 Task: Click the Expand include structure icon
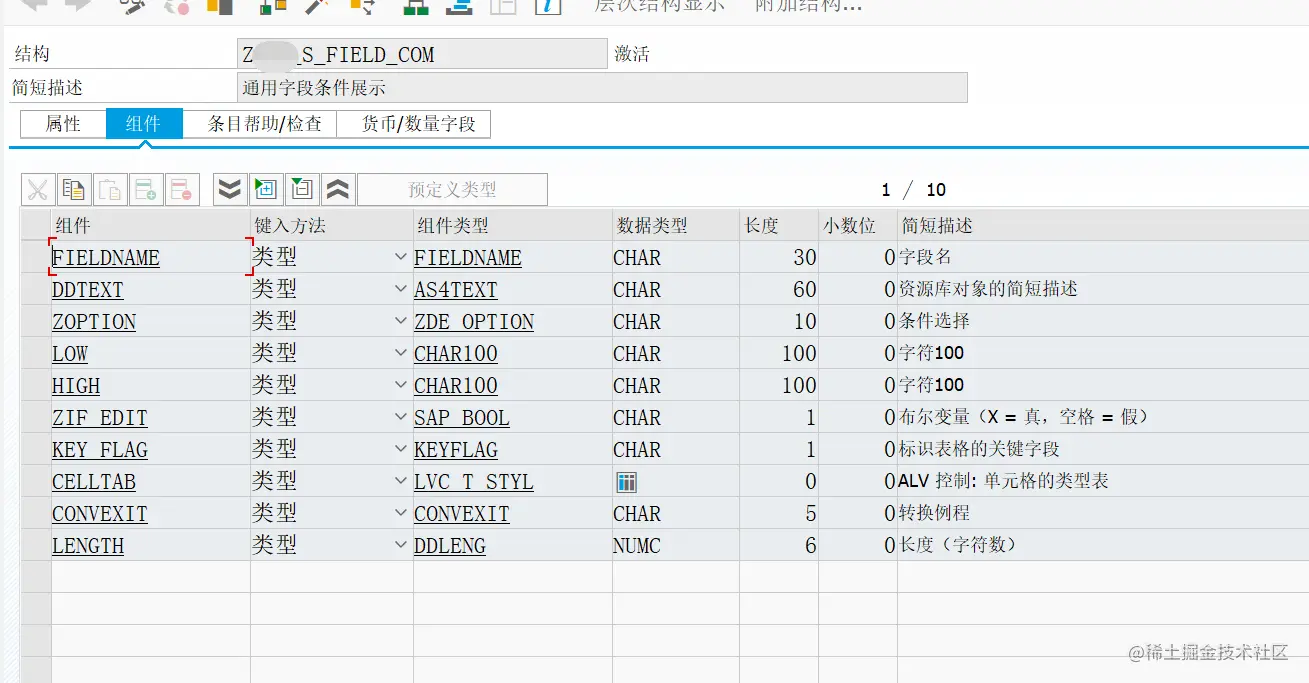266,189
